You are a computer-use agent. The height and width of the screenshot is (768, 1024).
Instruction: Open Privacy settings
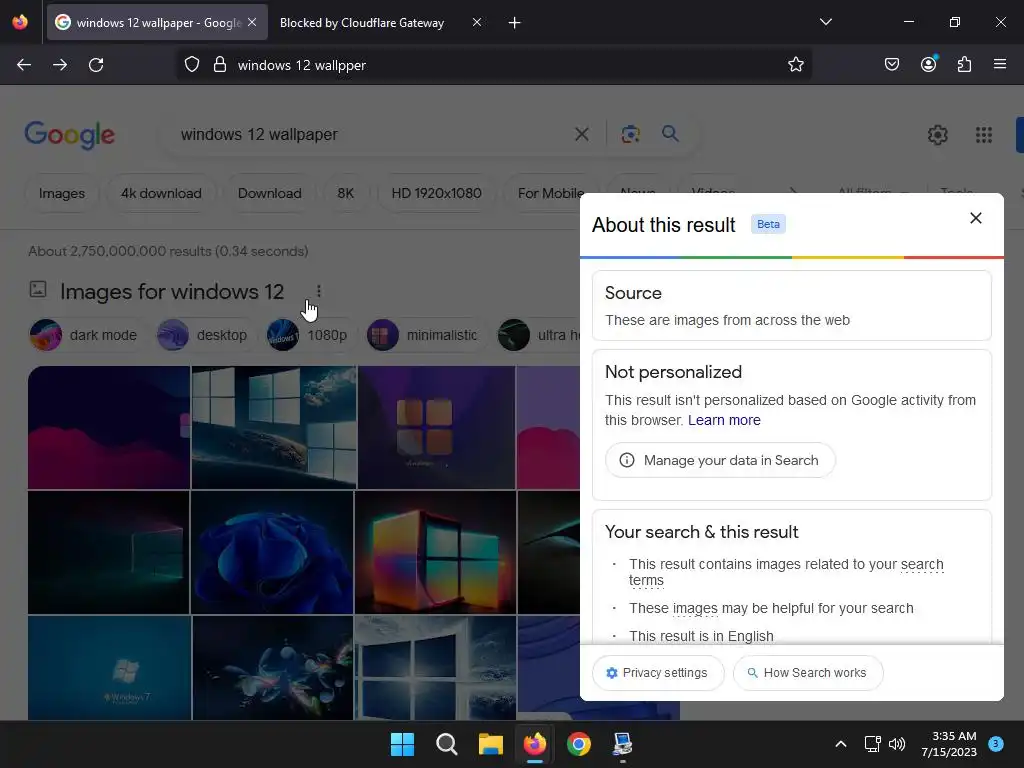click(x=658, y=673)
